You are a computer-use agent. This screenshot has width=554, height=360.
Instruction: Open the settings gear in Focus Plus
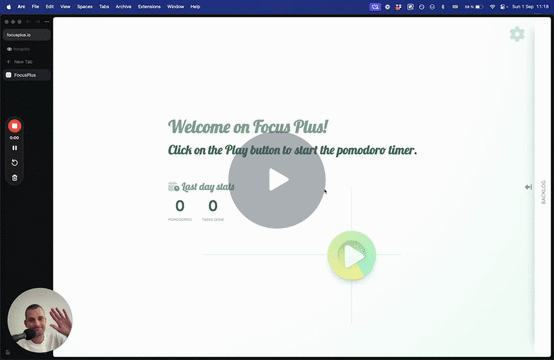coord(517,34)
